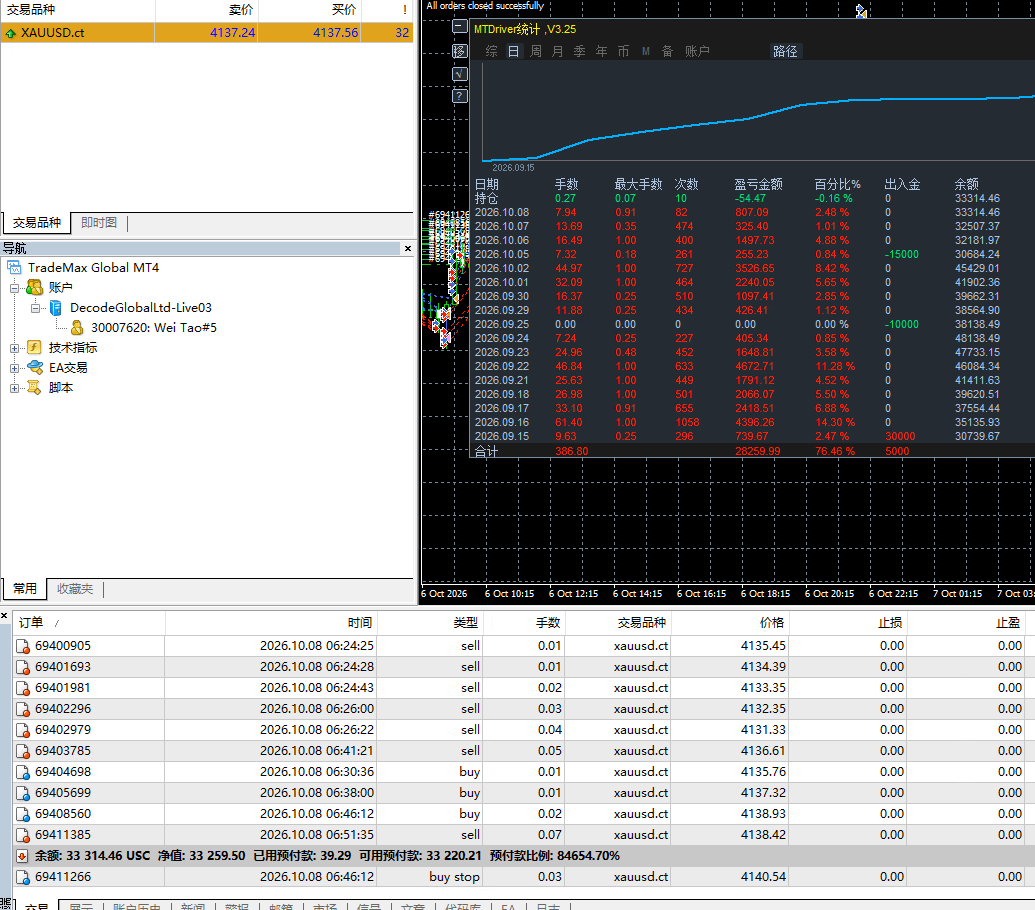Collapse the 账户 accounts tree node
The image size is (1035, 910).
(x=15, y=288)
